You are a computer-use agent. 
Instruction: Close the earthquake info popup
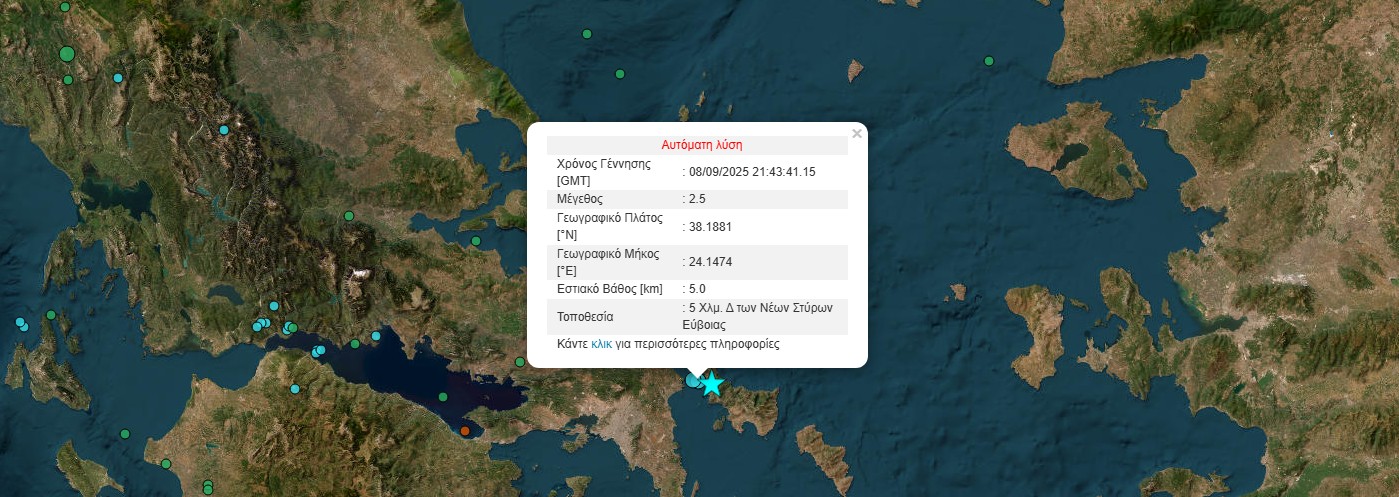856,133
